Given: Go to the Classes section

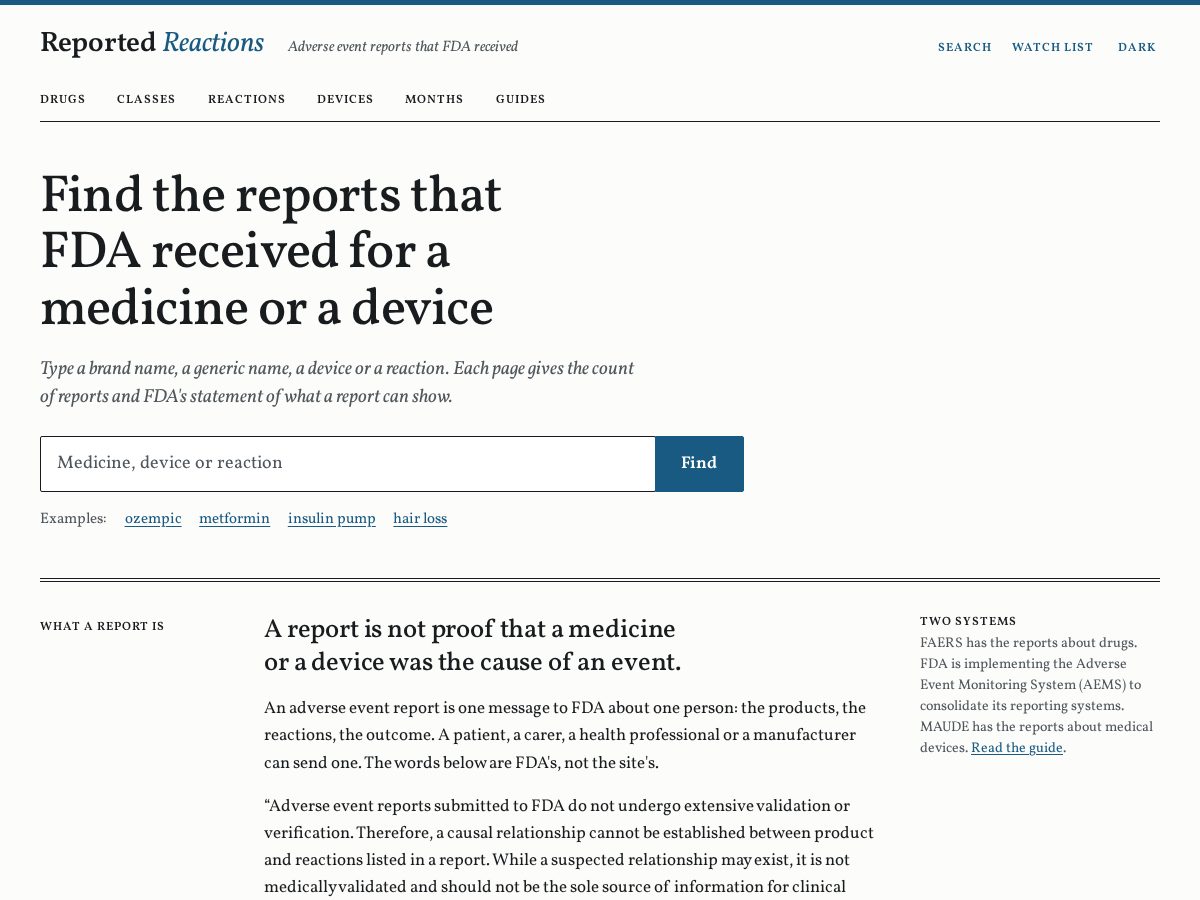Looking at the screenshot, I should click(x=146, y=99).
